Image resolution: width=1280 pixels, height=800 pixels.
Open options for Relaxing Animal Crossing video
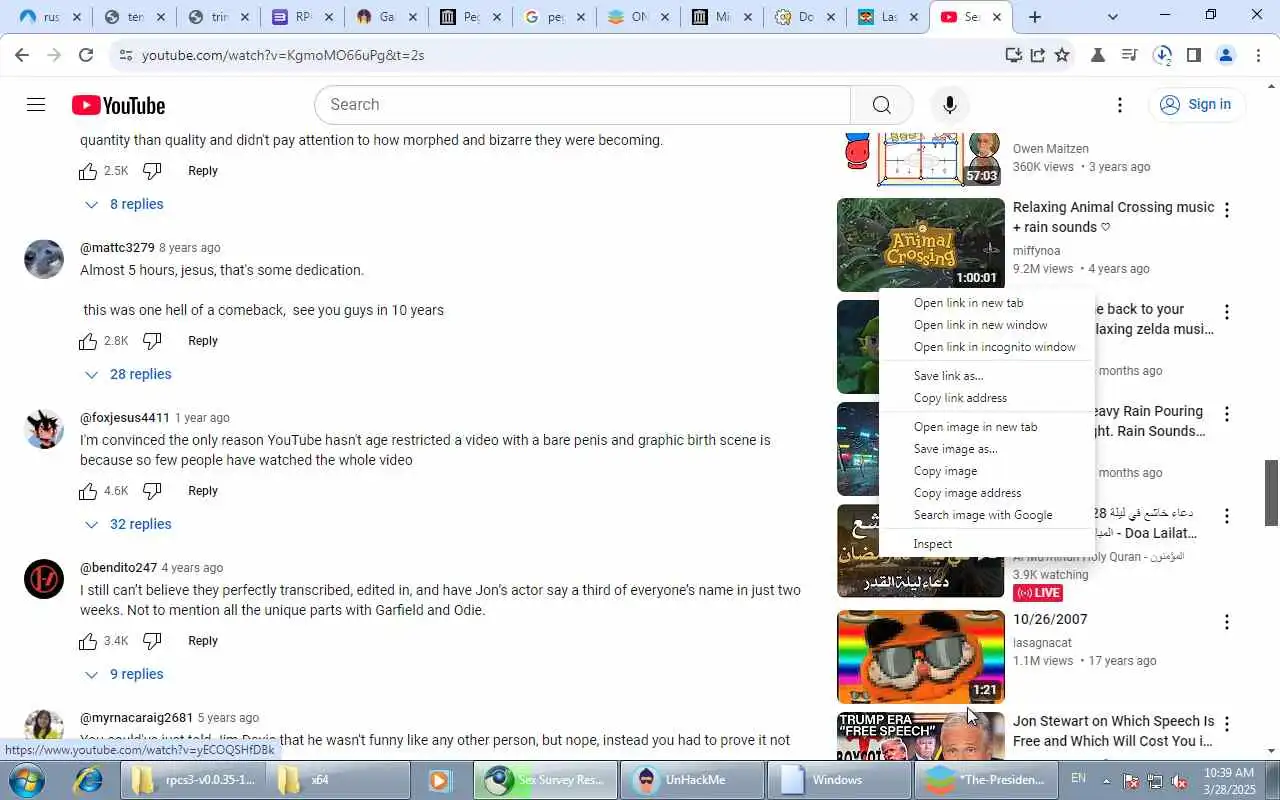[x=1227, y=210]
